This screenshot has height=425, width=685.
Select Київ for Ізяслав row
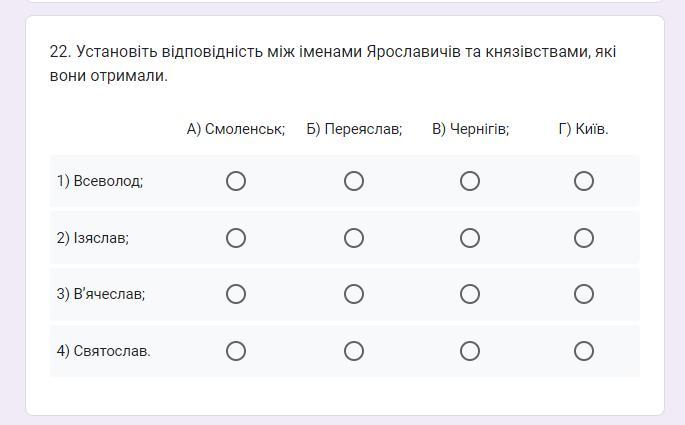click(584, 238)
